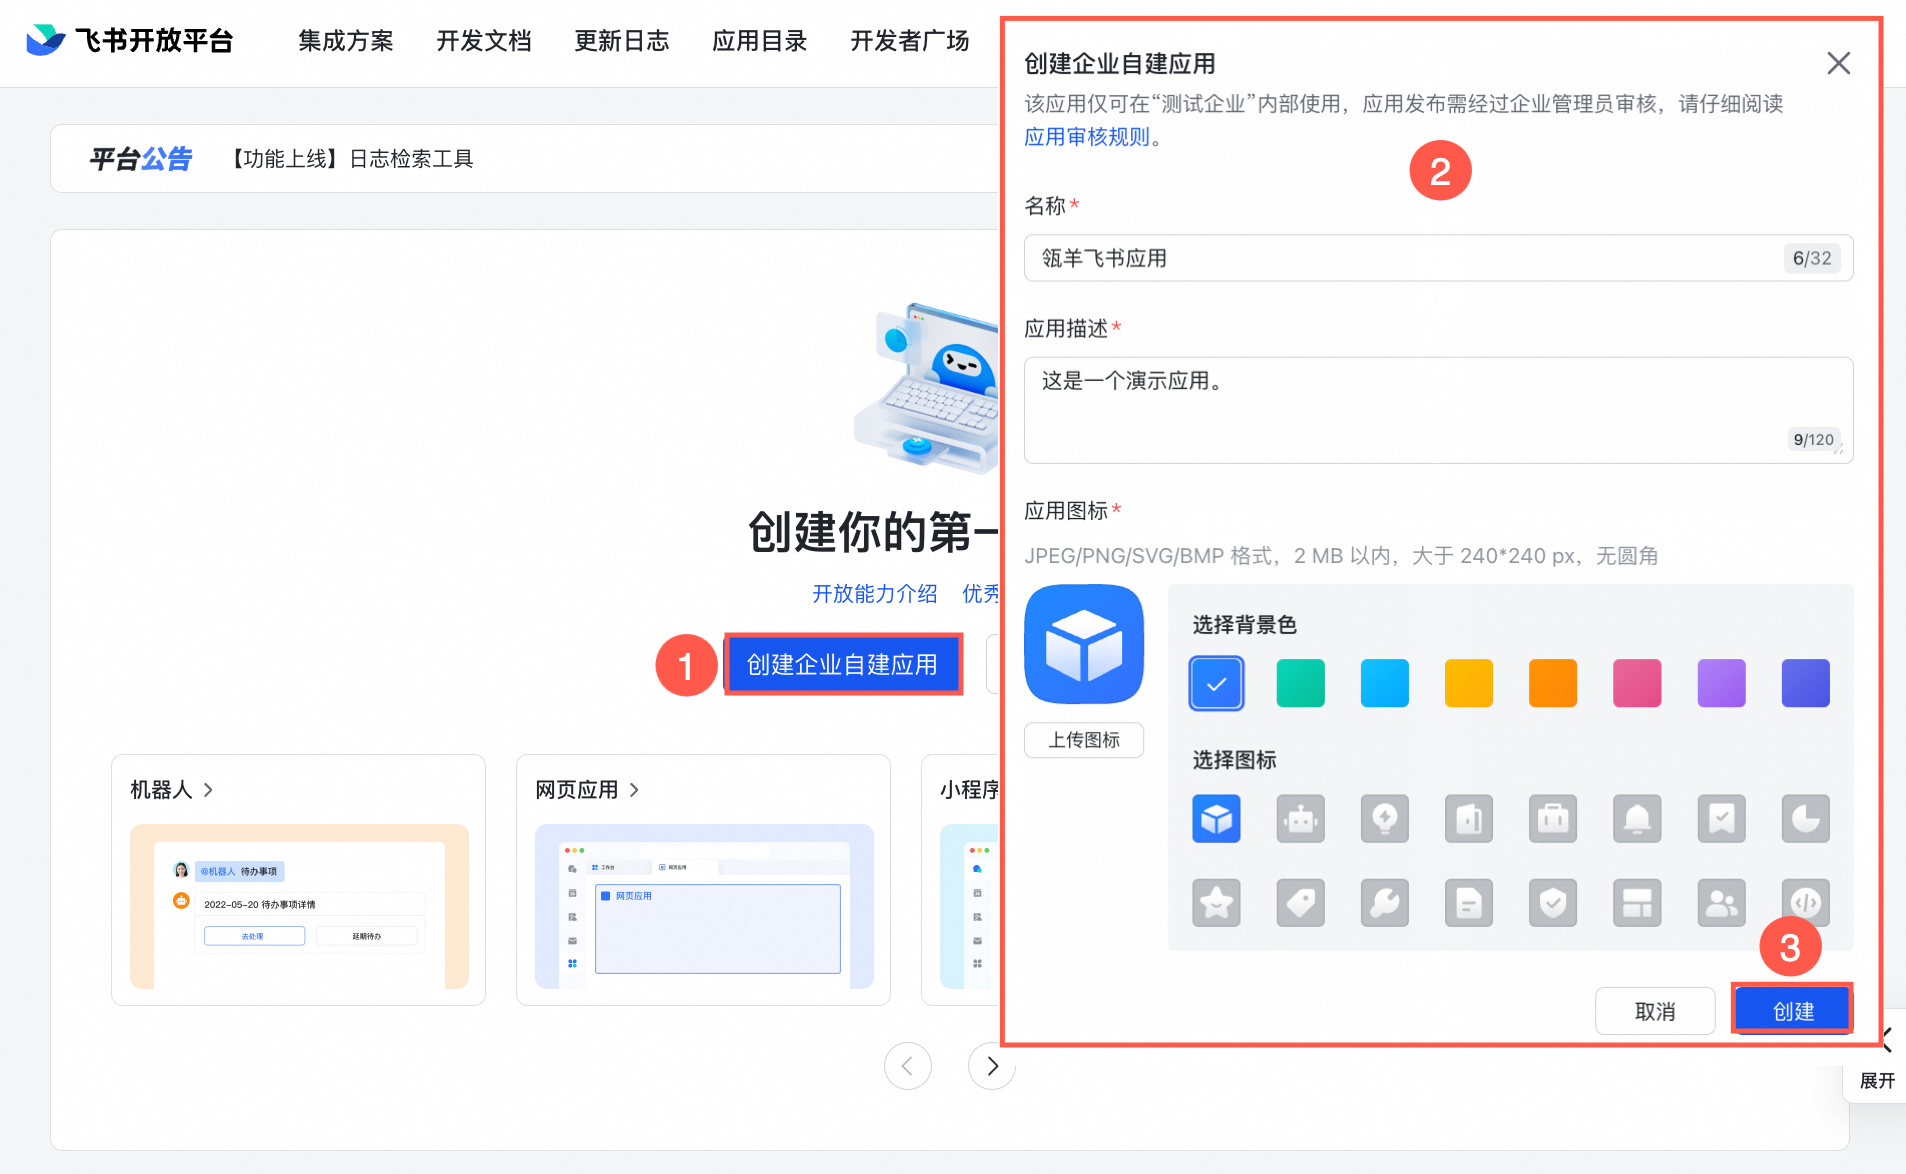
Task: Expand the 网页应用 category arrow
Action: 634,790
